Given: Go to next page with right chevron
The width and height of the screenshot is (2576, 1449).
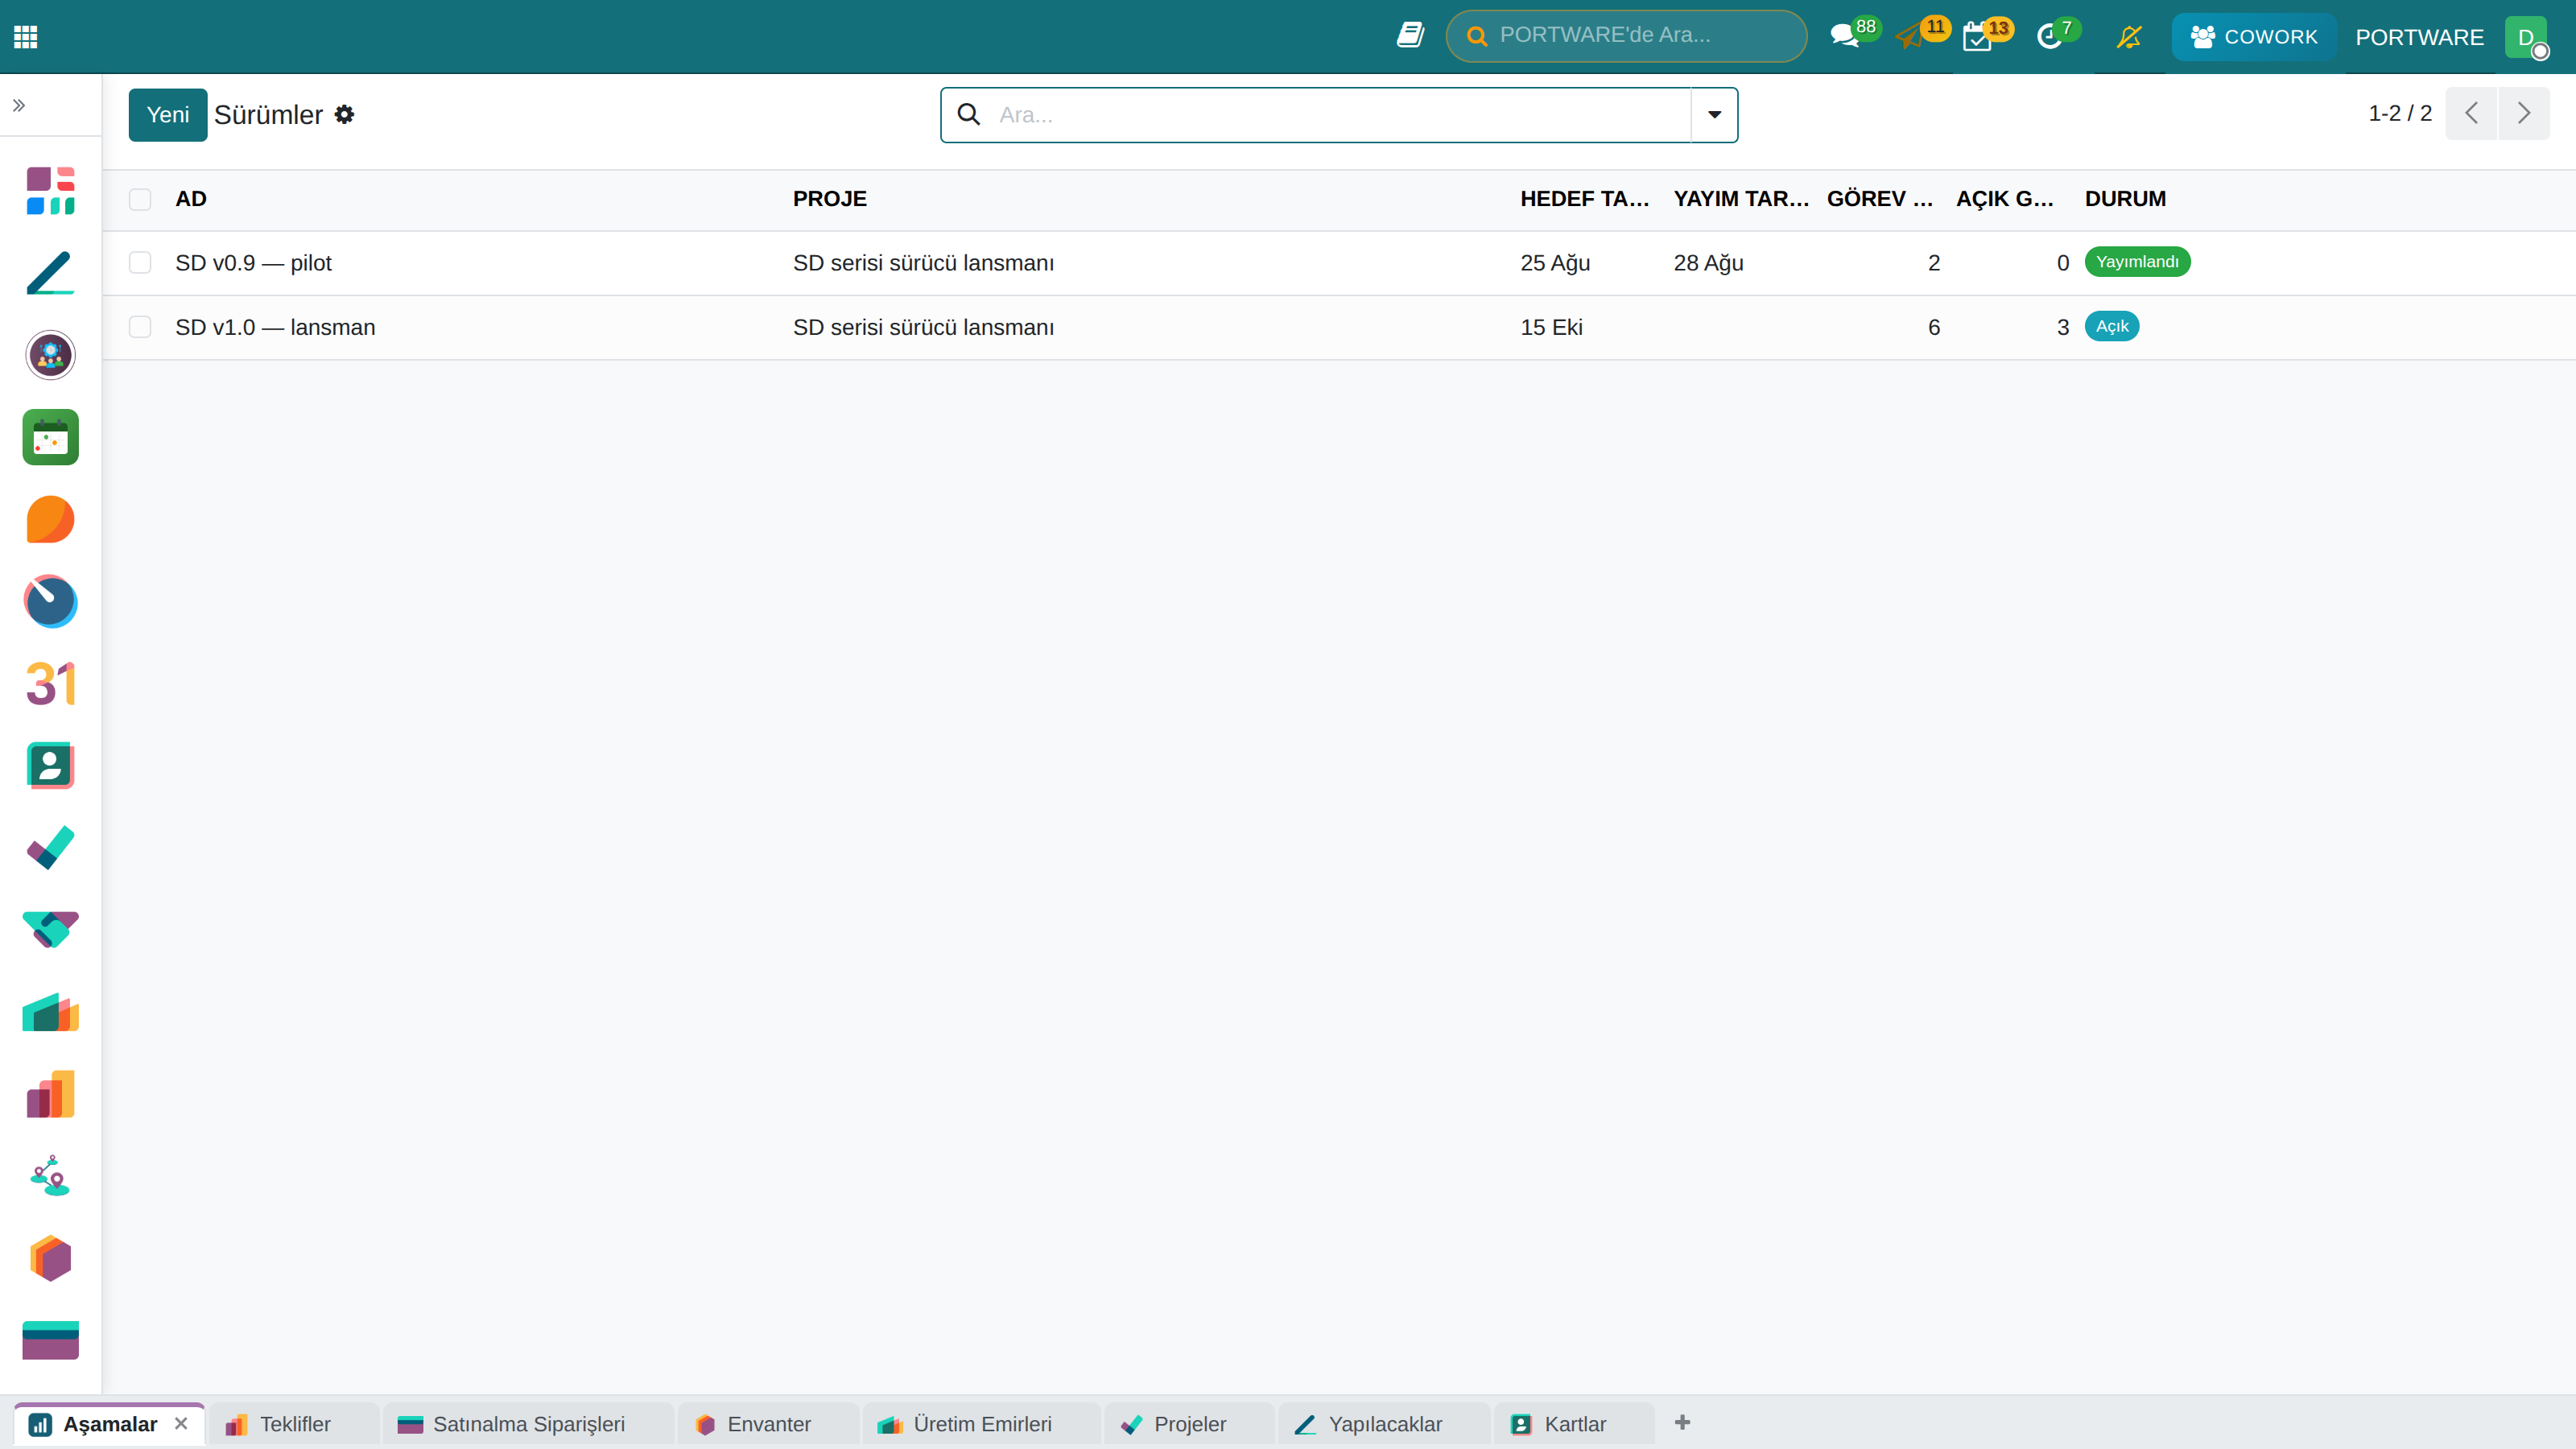Looking at the screenshot, I should 2524,113.
